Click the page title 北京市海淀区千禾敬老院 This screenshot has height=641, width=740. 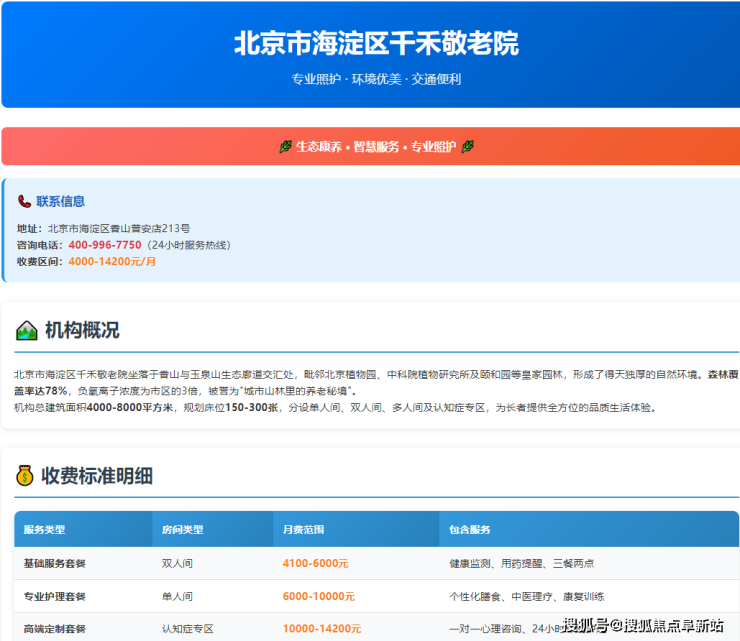376,44
